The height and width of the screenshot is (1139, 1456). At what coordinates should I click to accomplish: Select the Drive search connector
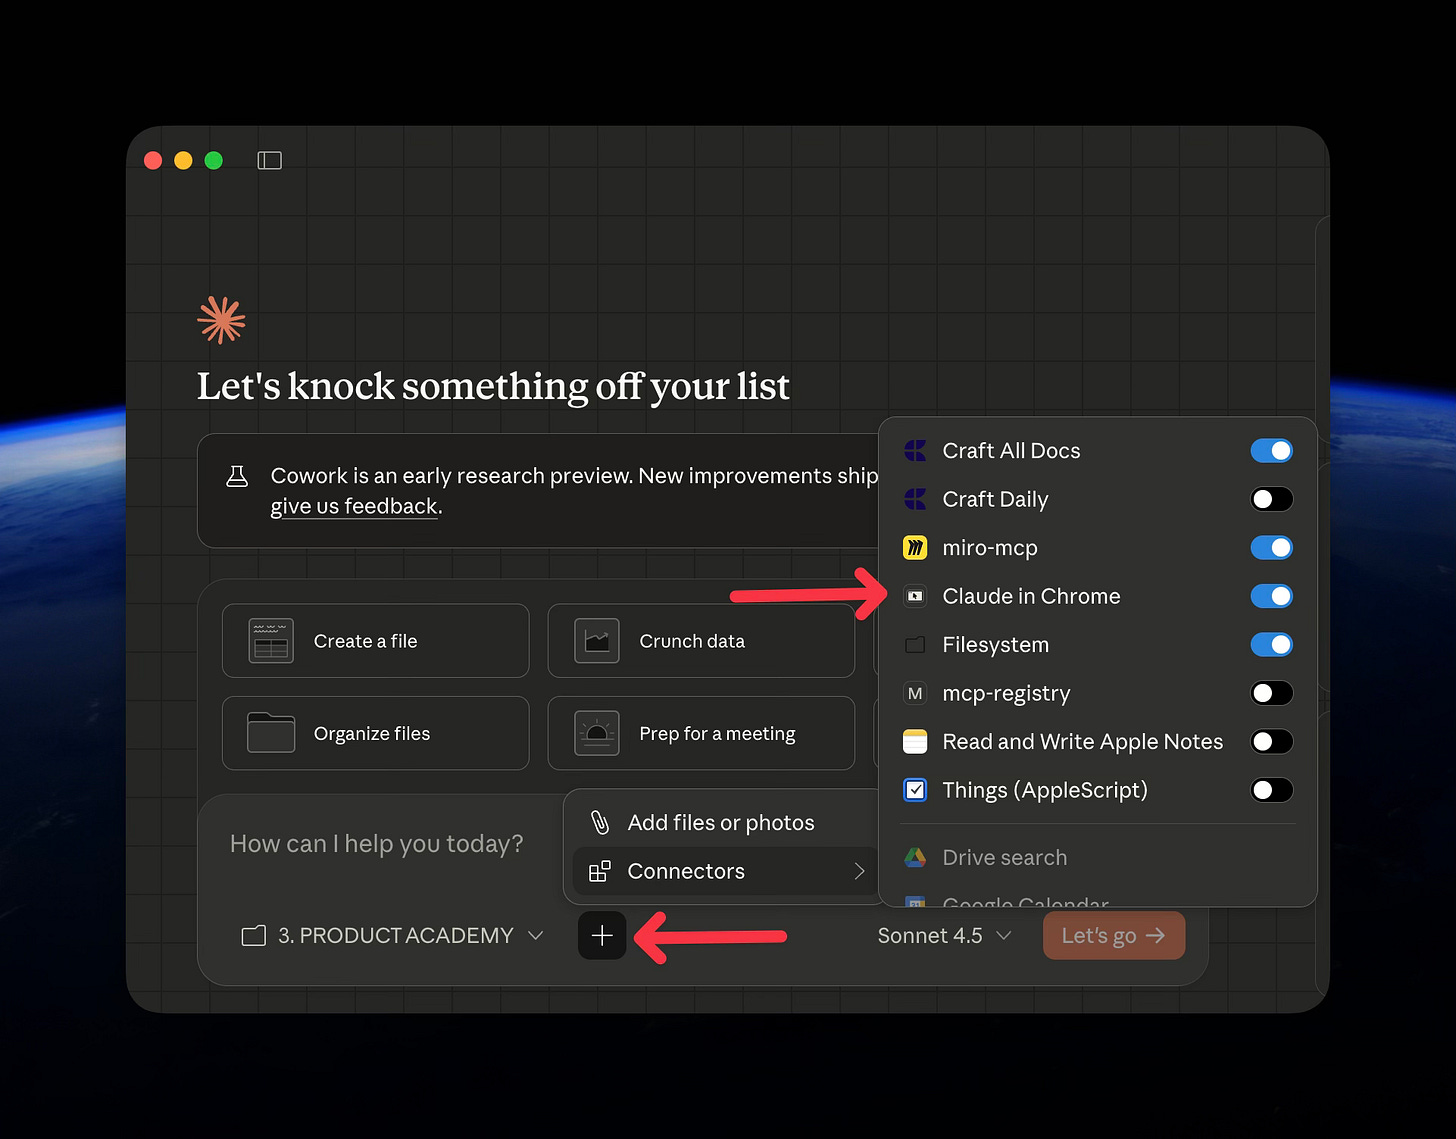[x=1098, y=857]
